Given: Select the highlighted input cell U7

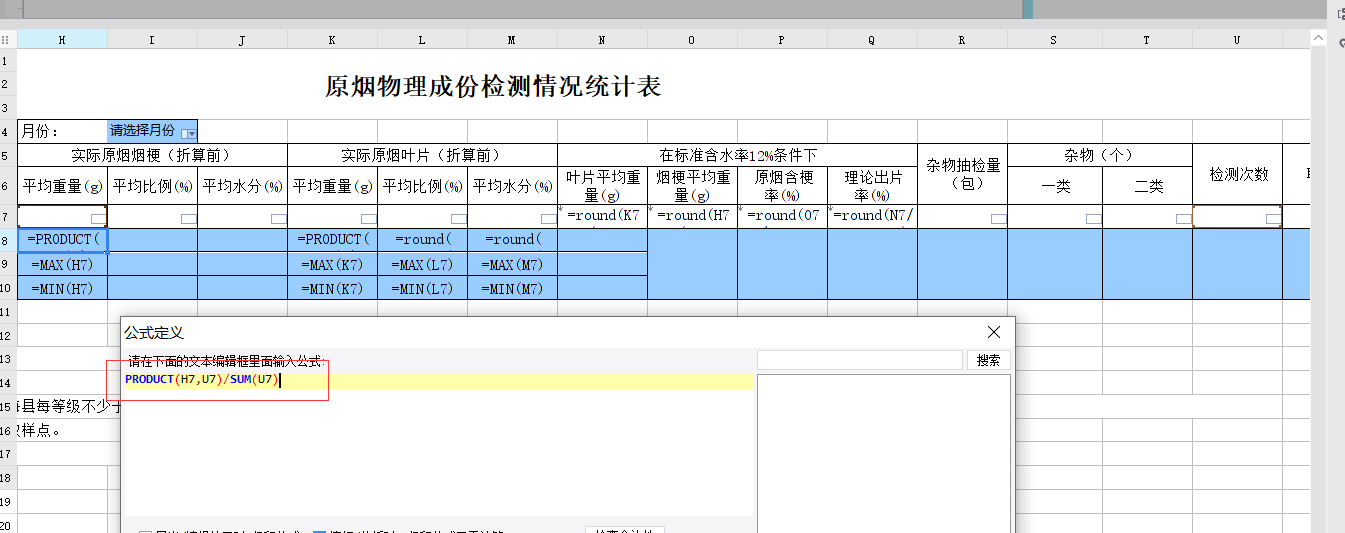Looking at the screenshot, I should [1238, 216].
